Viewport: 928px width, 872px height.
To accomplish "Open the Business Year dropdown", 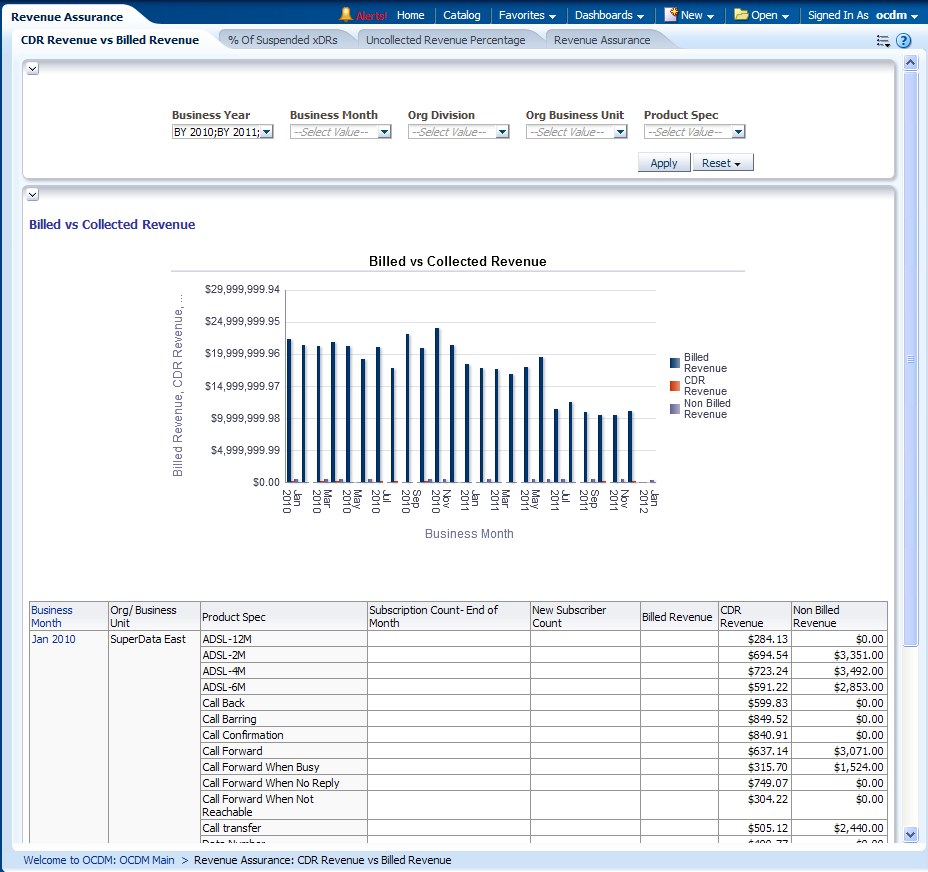I will coord(266,132).
